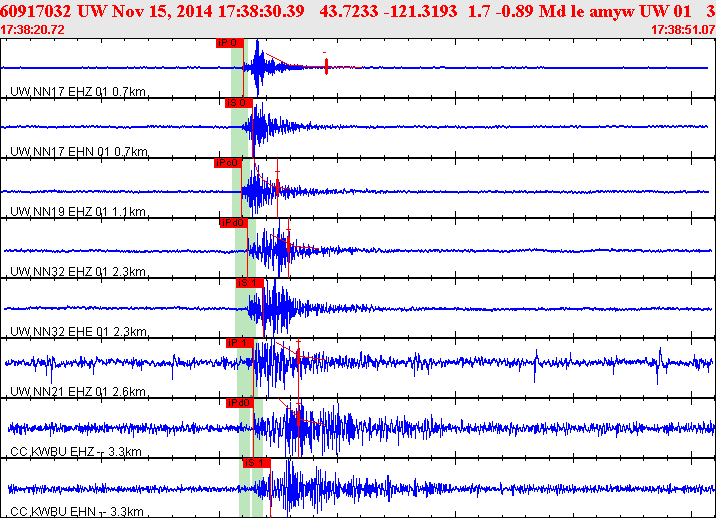Click the coda duration marker on KWBU EHZ

298,418
